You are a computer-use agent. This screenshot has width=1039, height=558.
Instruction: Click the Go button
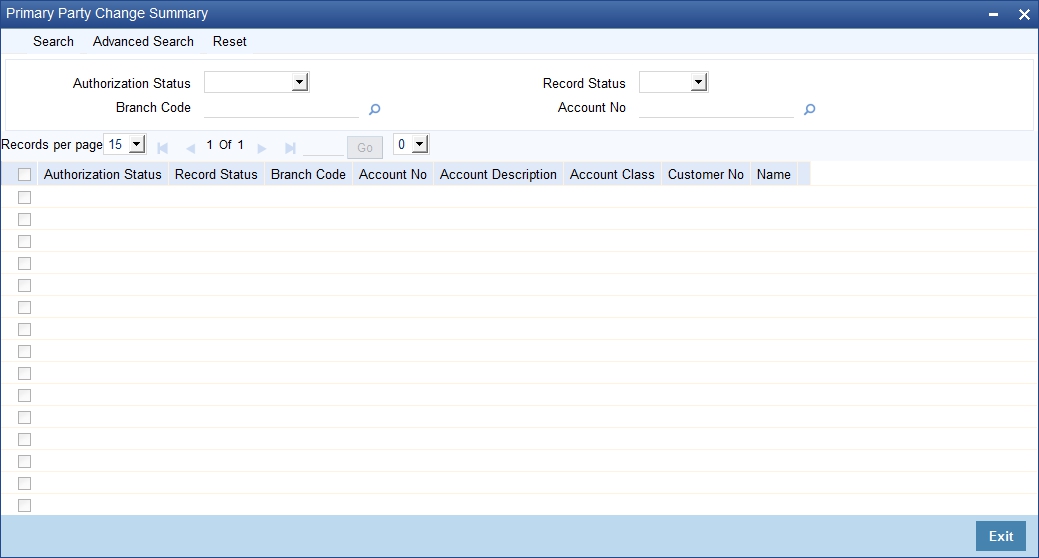[x=365, y=147]
